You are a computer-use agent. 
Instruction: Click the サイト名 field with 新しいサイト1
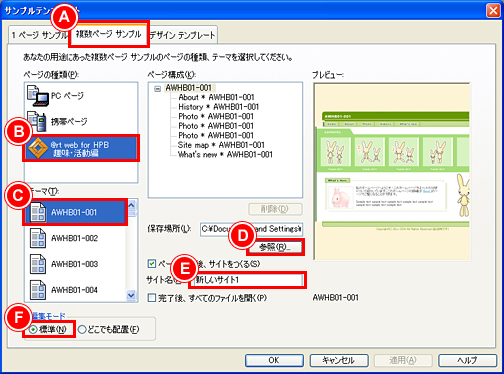point(247,280)
